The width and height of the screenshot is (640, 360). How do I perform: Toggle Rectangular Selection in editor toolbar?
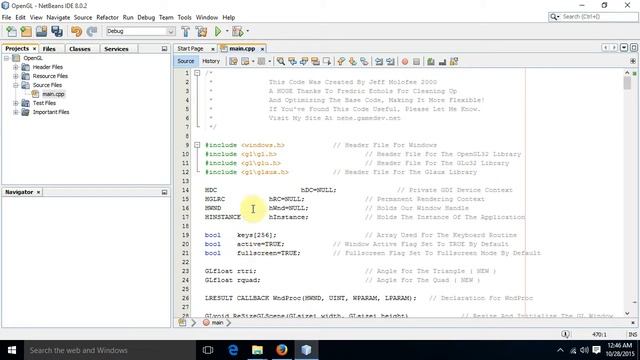(327, 61)
